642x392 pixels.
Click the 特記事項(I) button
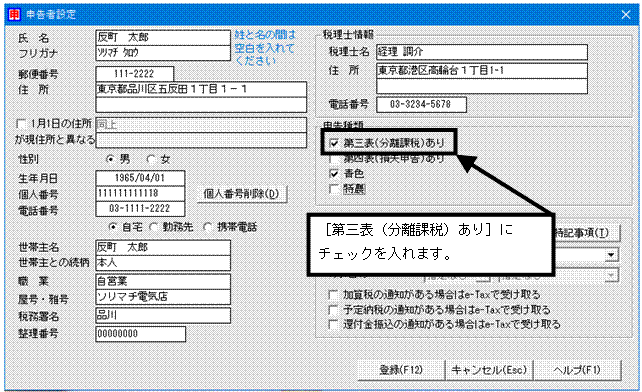(587, 233)
